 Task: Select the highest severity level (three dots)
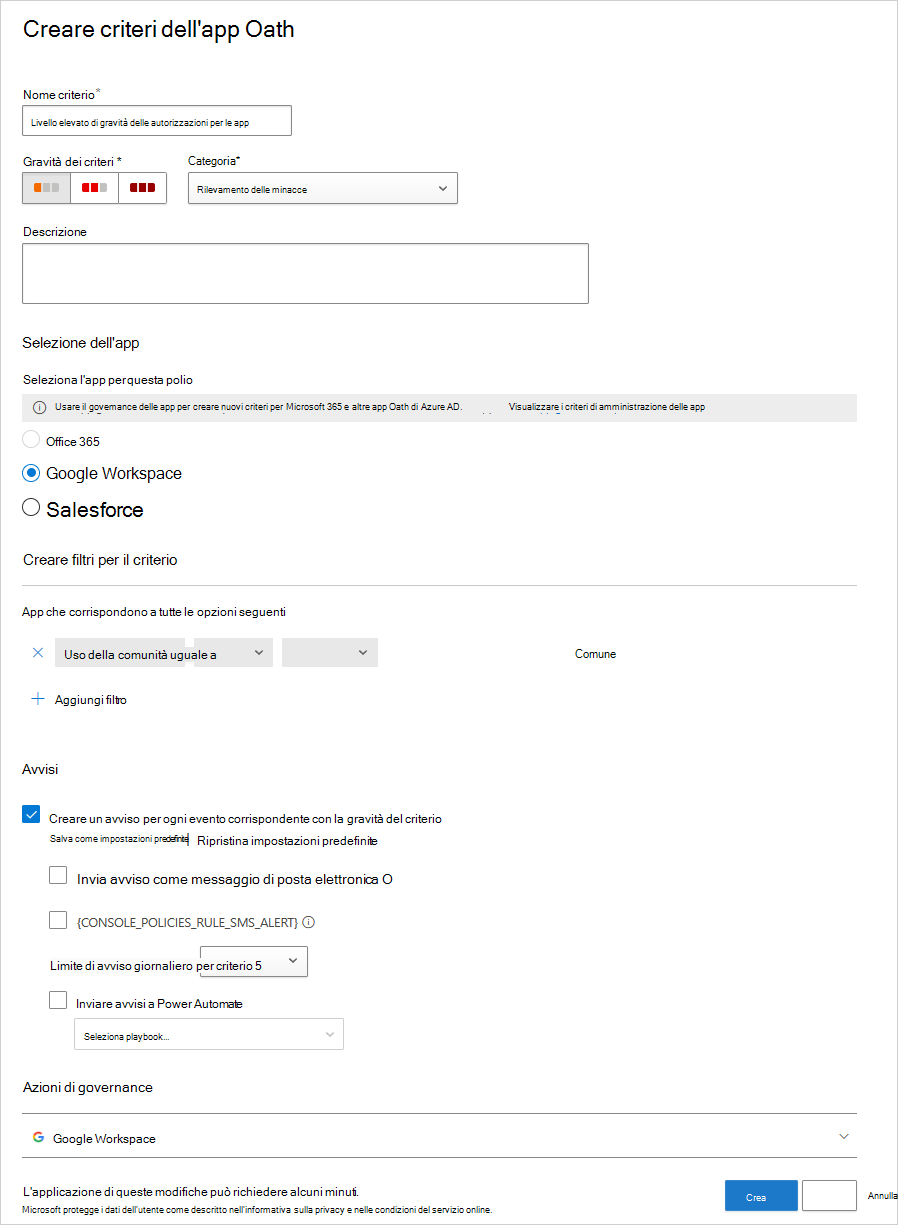tap(142, 187)
